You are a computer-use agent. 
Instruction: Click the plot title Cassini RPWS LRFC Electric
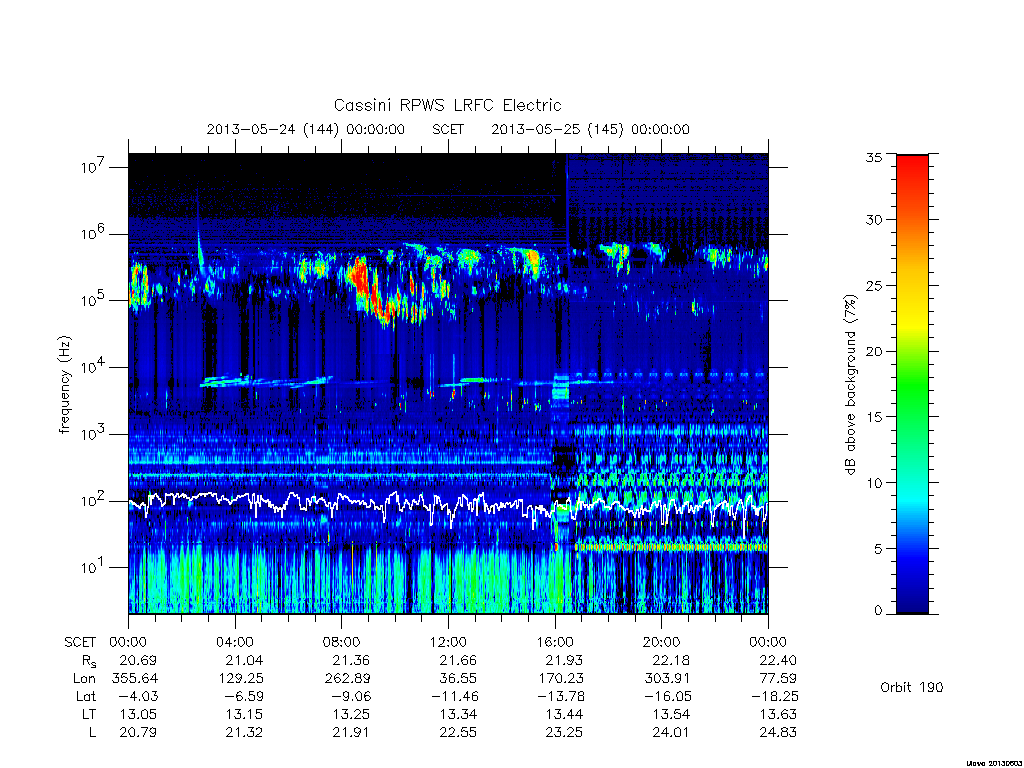[447, 105]
